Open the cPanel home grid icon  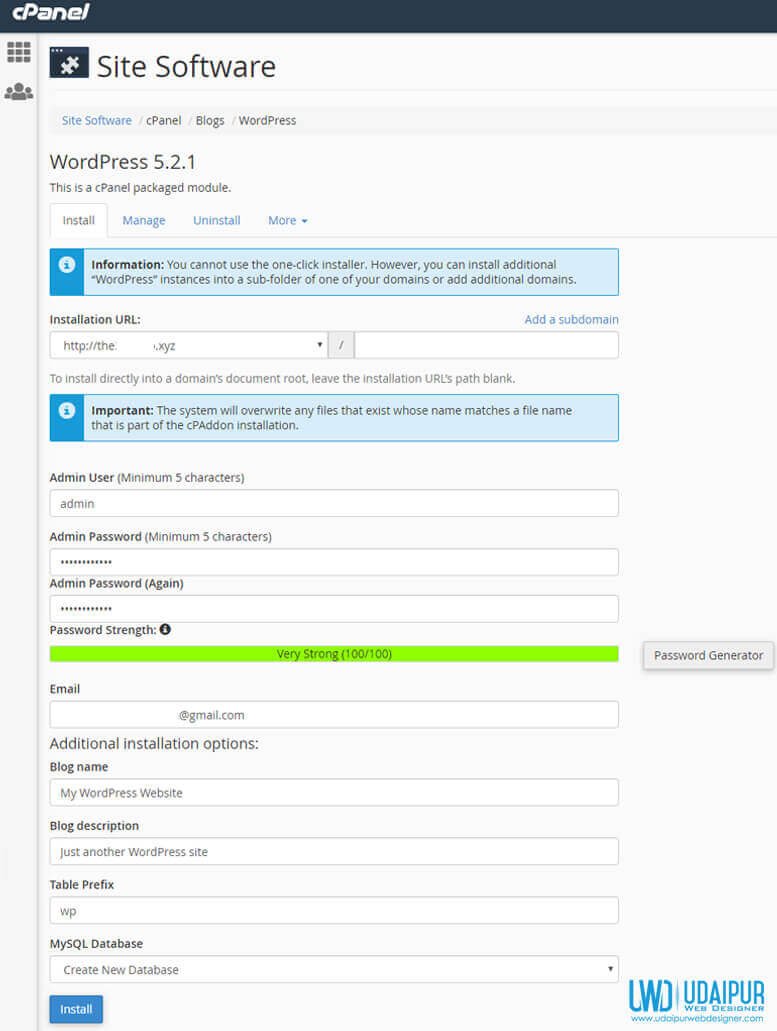pos(18,52)
